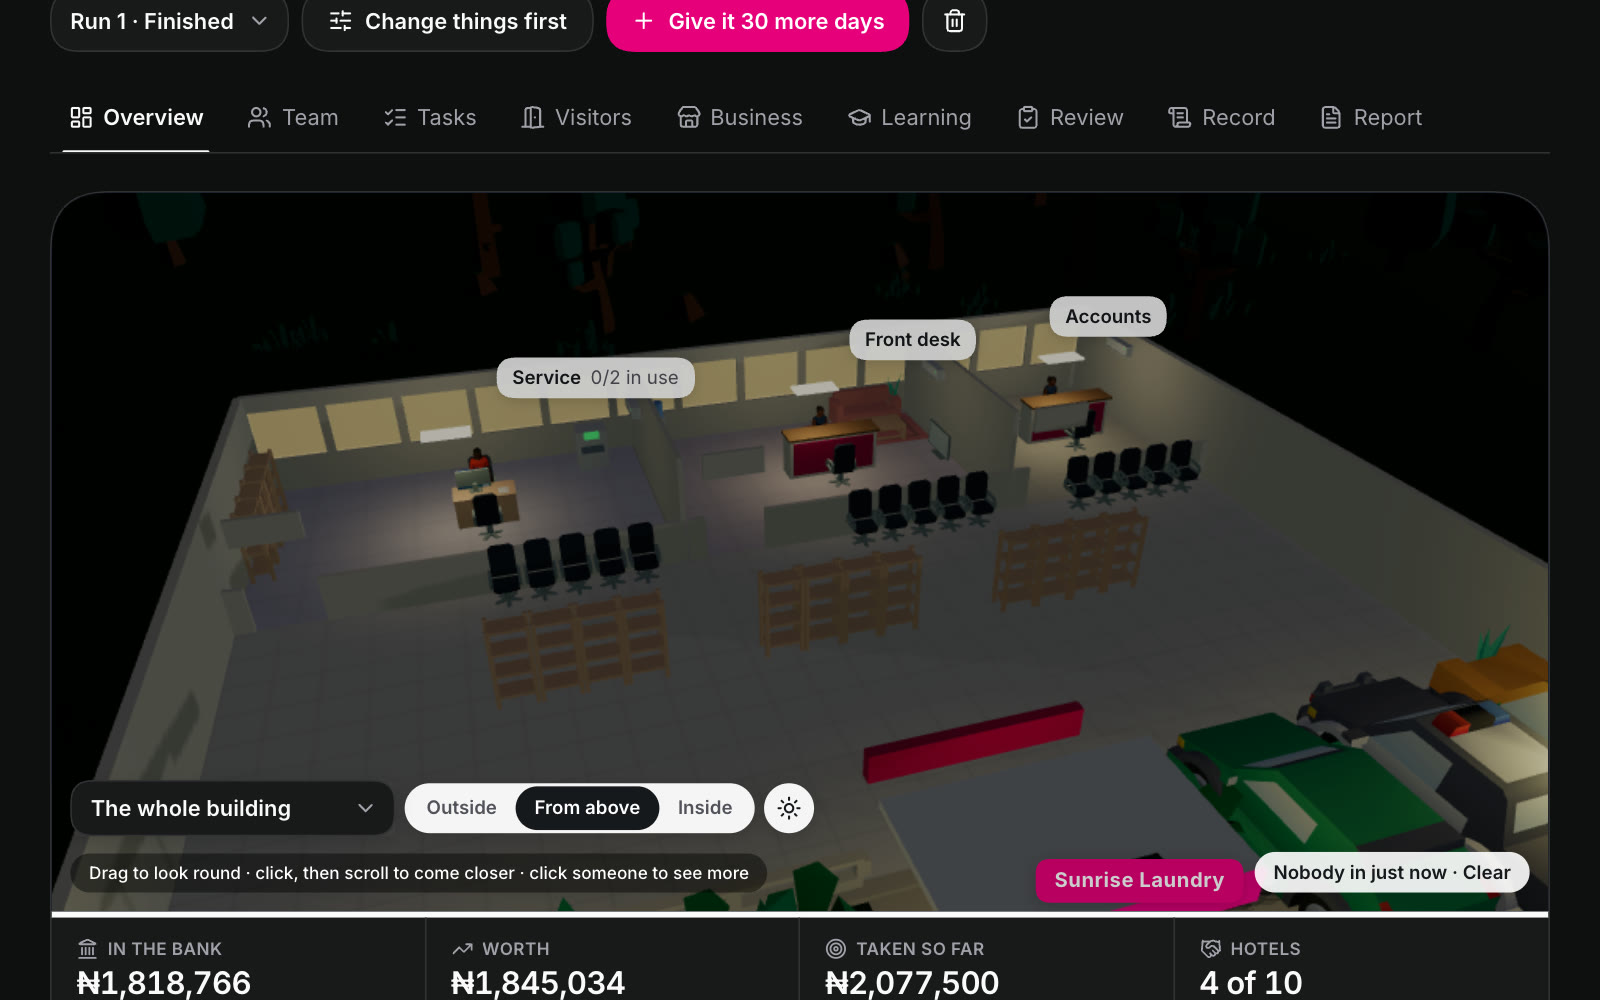
Task: Click Give it 30 more days
Action: (758, 21)
